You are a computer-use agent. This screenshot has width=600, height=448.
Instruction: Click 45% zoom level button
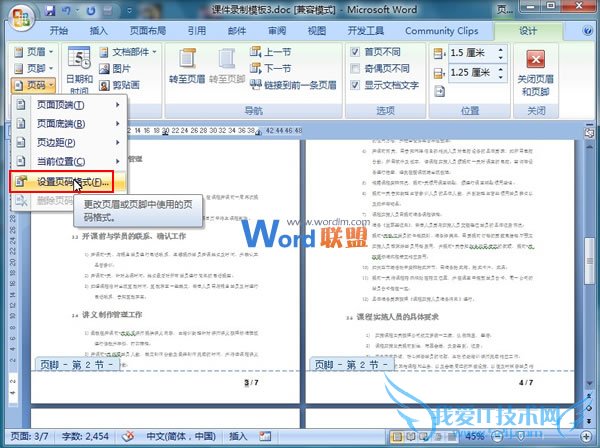click(475, 436)
